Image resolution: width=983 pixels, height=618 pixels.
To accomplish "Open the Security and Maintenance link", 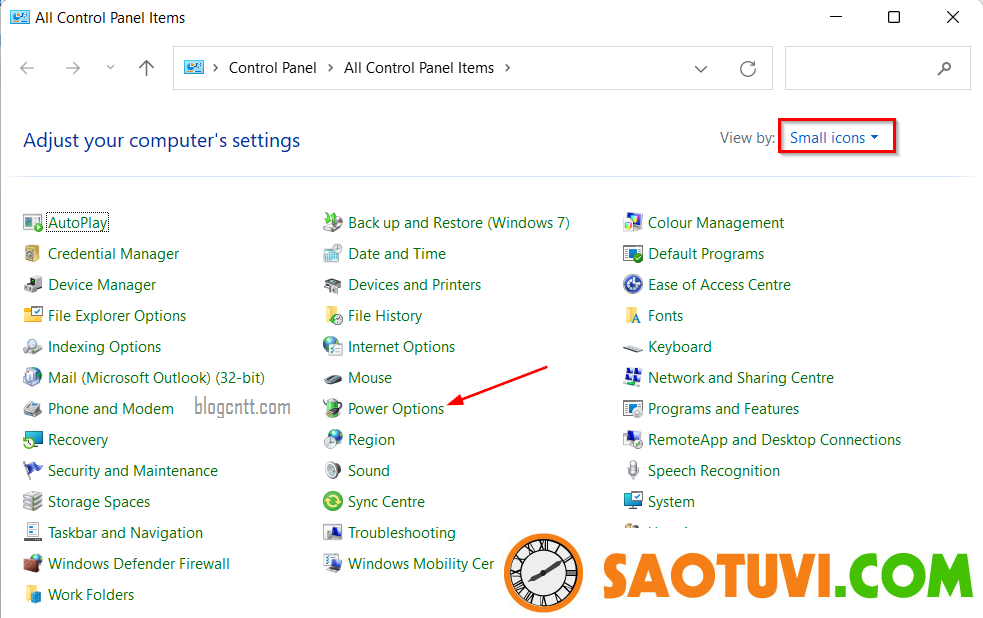I will pyautogui.click(x=133, y=471).
